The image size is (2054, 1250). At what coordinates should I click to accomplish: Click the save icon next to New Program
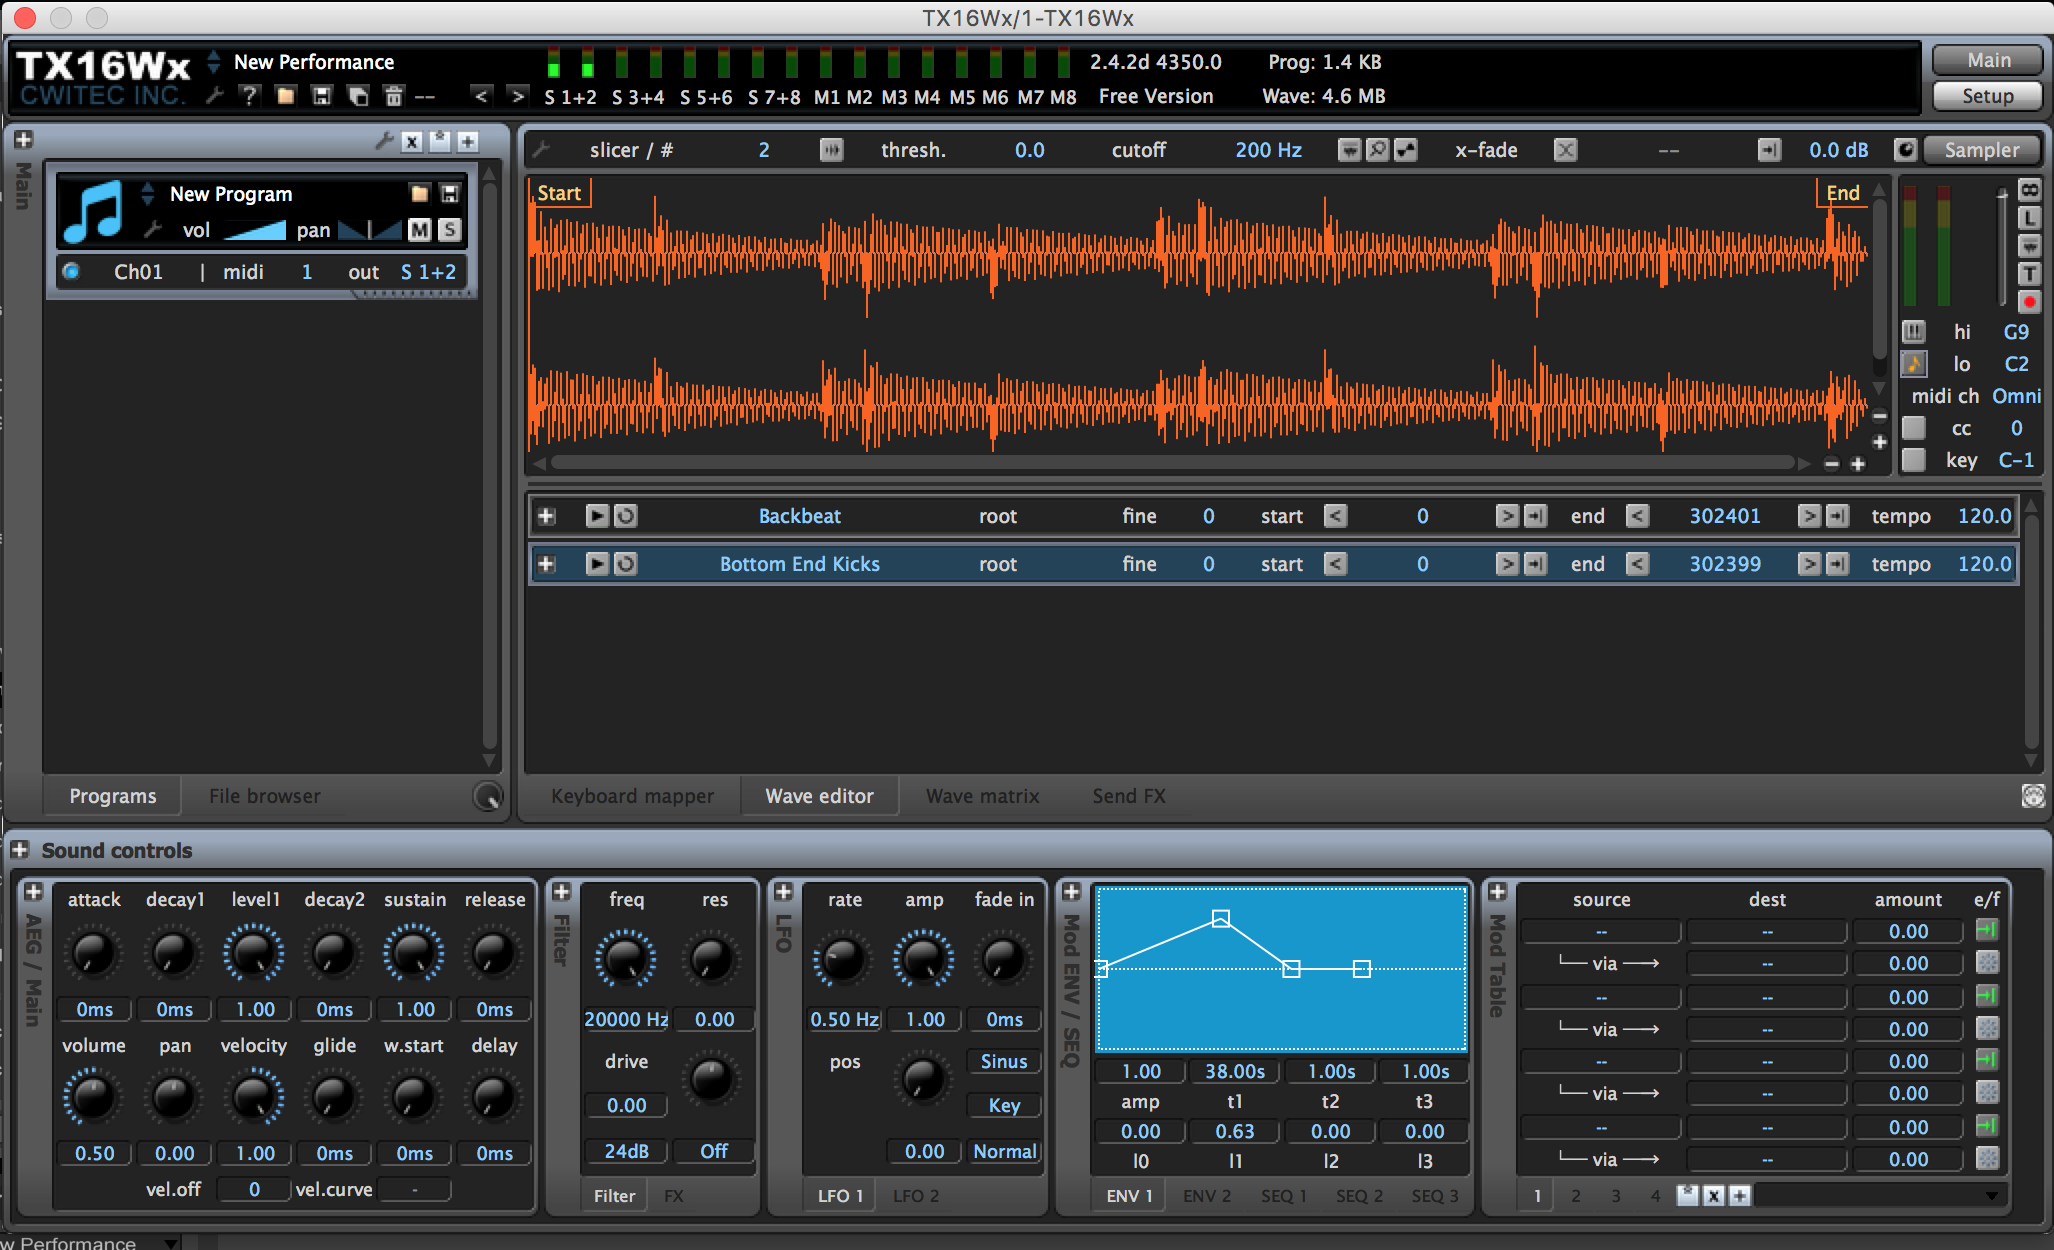449,194
